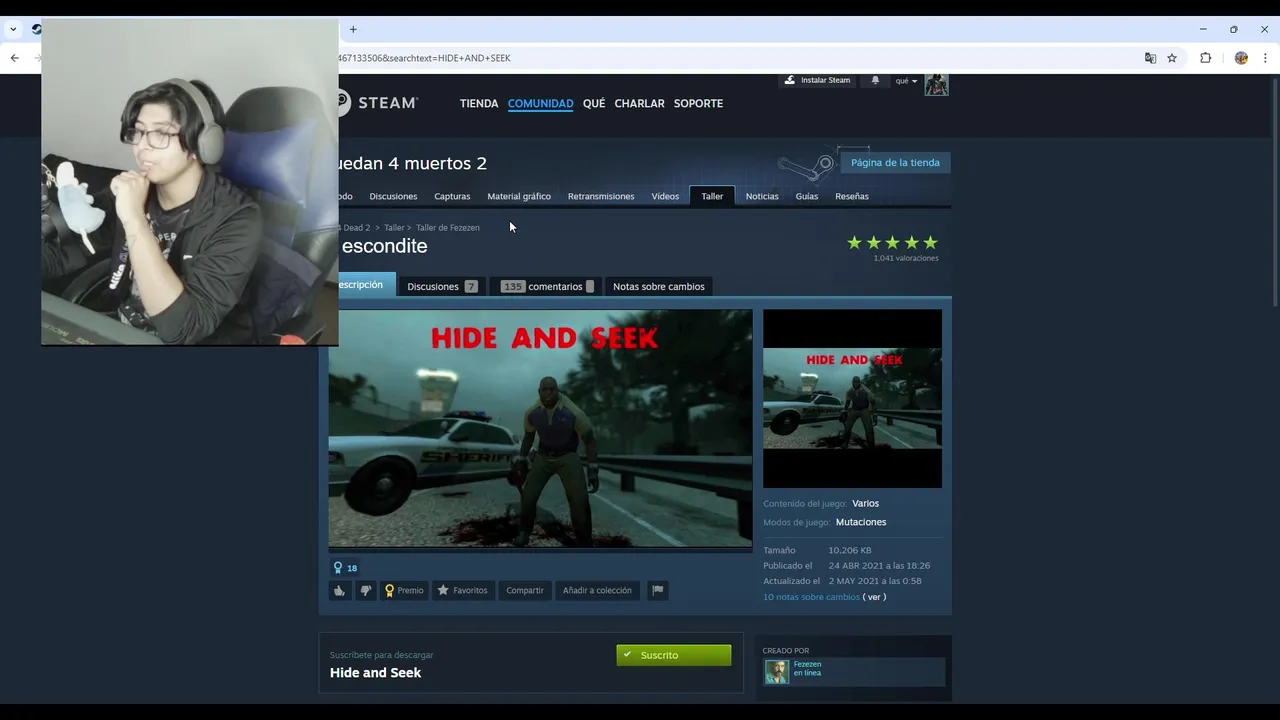1280x720 pixels.
Task: Open Notas sobre cambios tab
Action: 659,286
